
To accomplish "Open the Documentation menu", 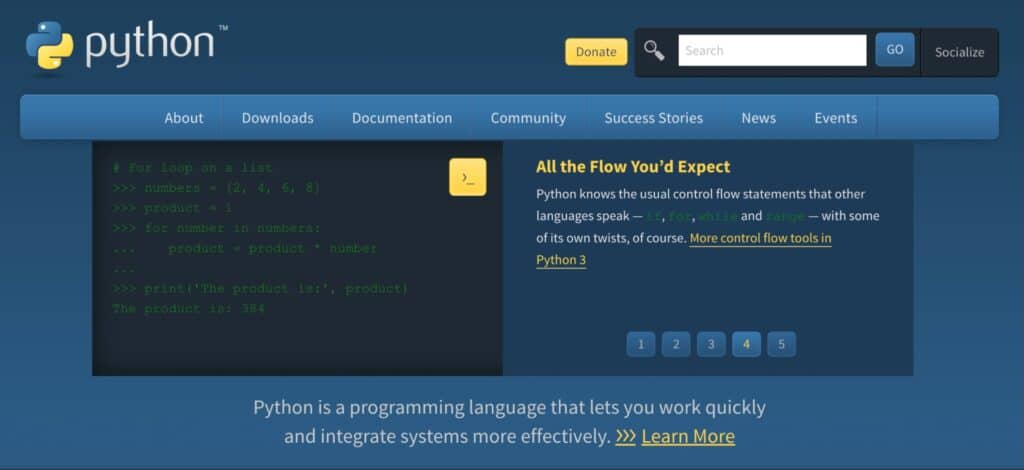I will 402,118.
